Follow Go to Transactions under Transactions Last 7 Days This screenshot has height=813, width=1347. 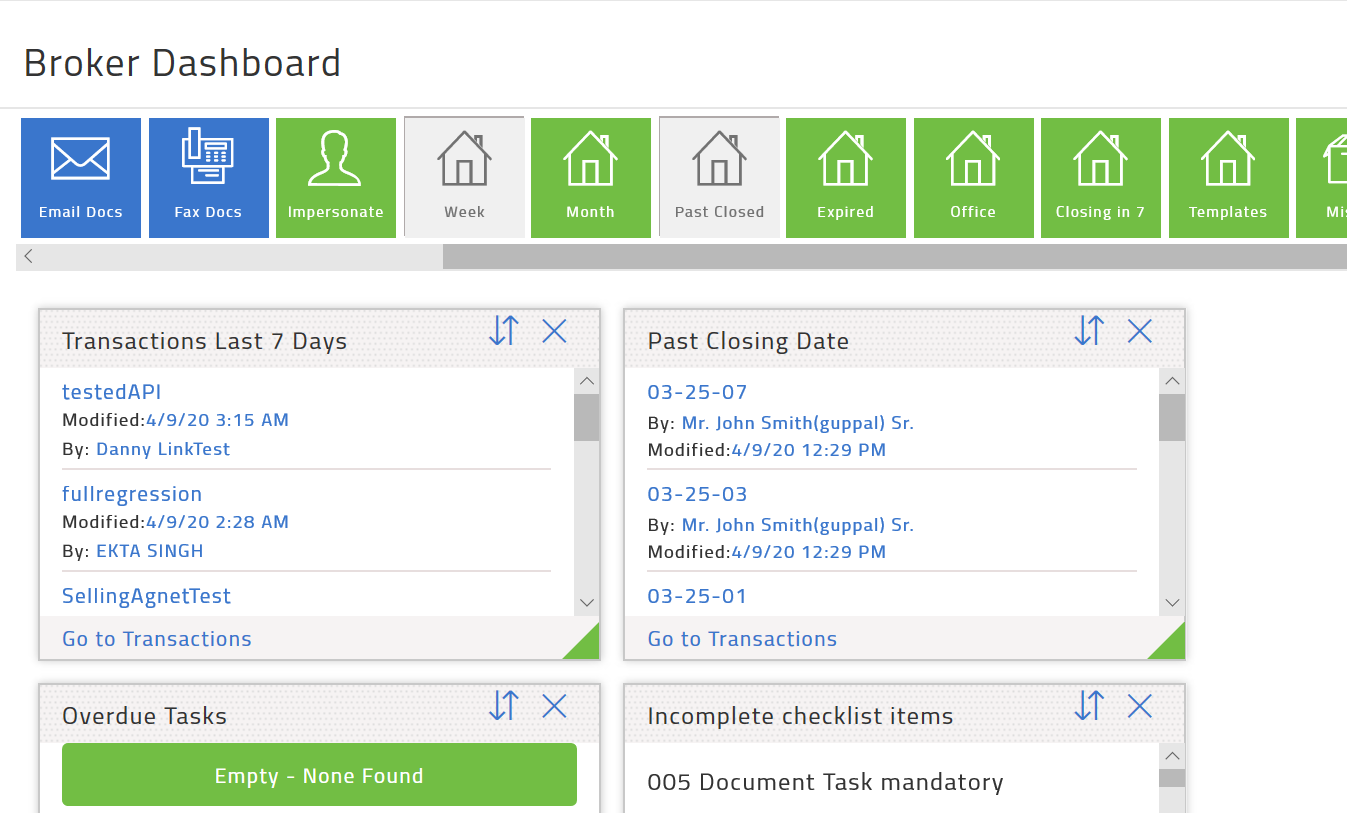pos(156,638)
